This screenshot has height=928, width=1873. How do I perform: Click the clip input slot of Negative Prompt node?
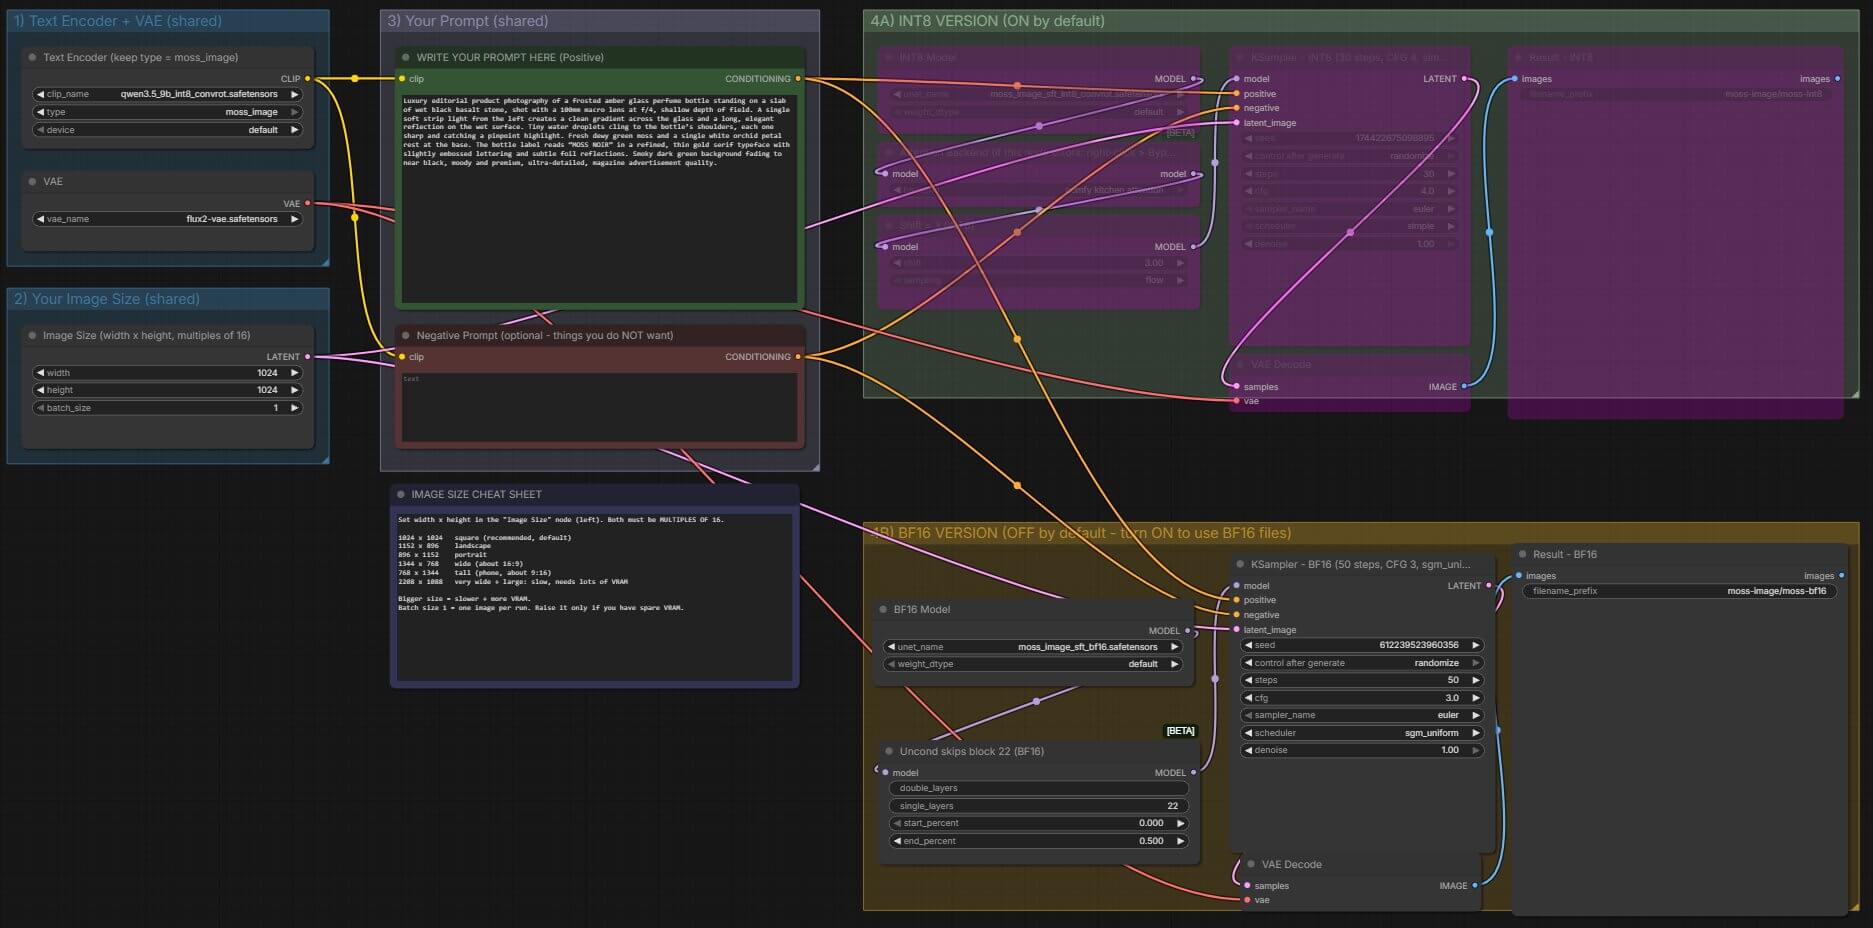402,356
